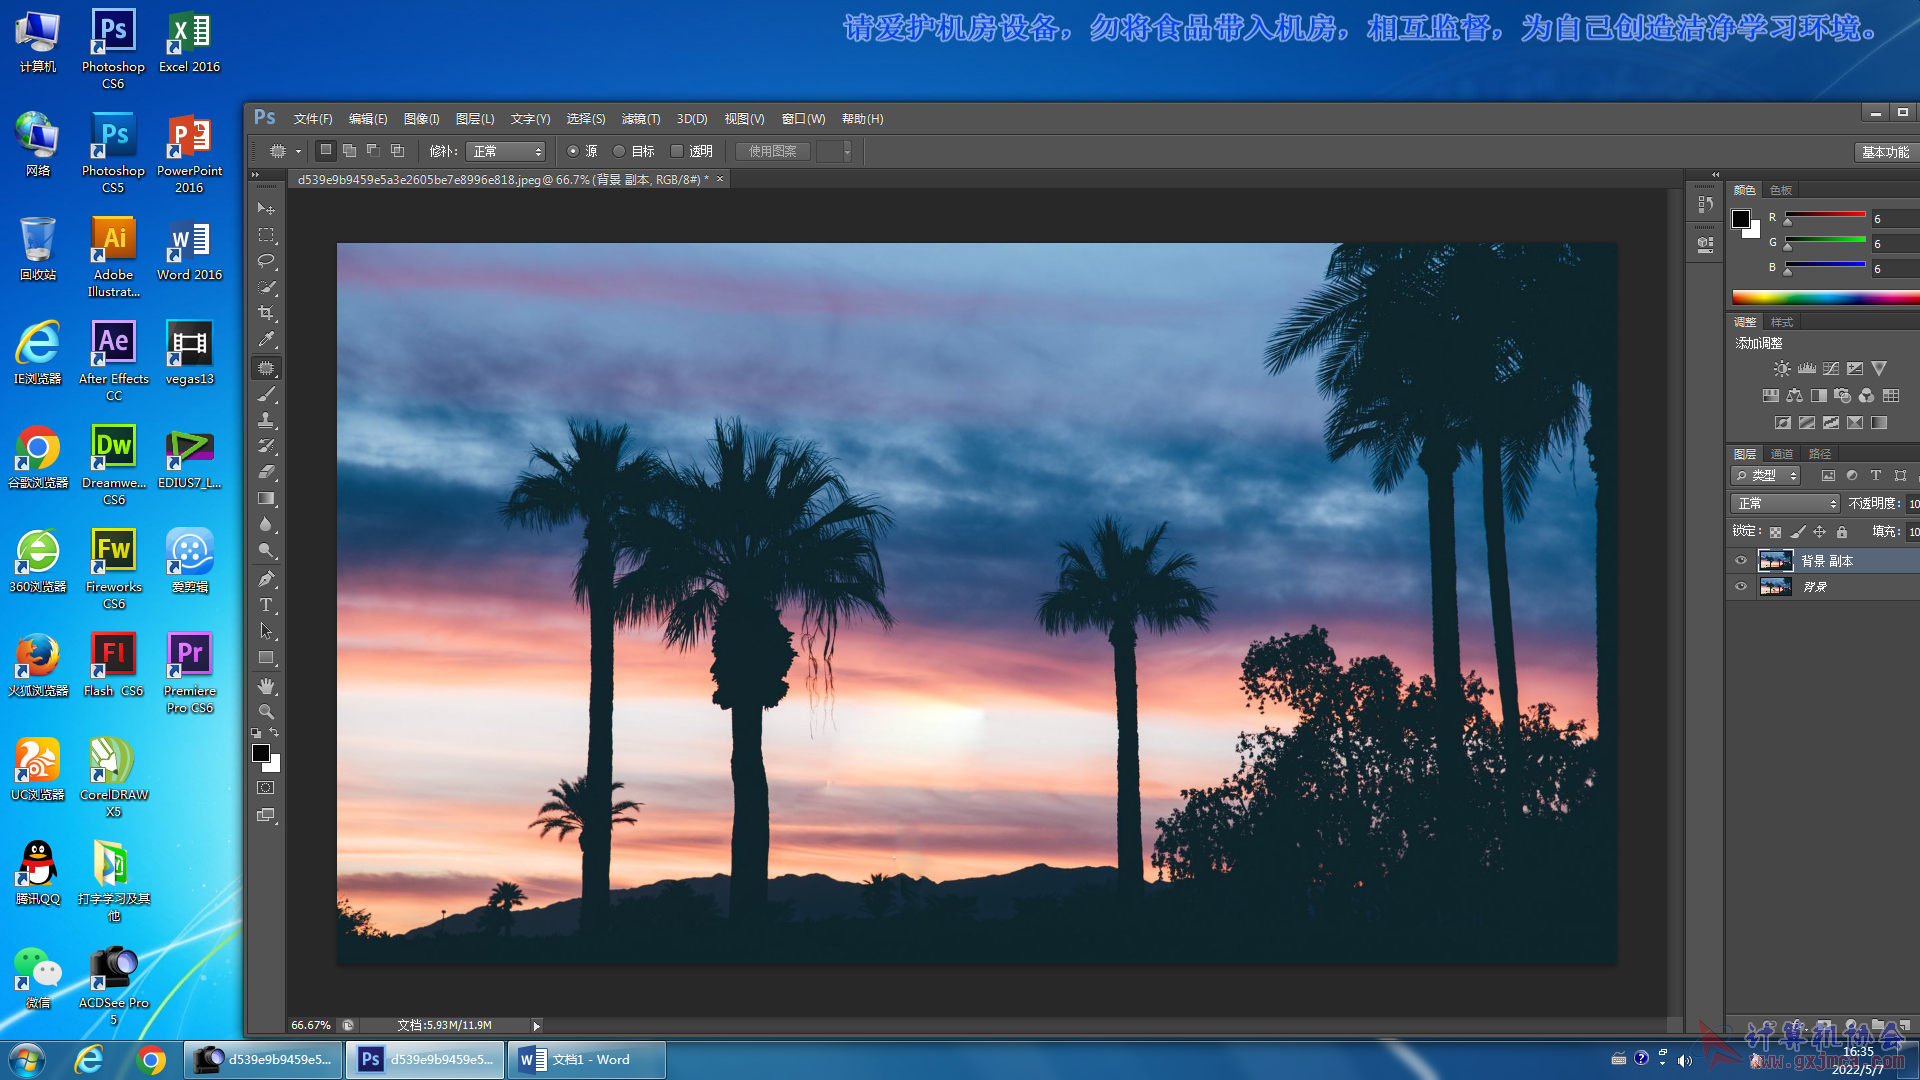The image size is (1920, 1080).
Task: Add Curves adjustment
Action: pyautogui.click(x=1831, y=369)
